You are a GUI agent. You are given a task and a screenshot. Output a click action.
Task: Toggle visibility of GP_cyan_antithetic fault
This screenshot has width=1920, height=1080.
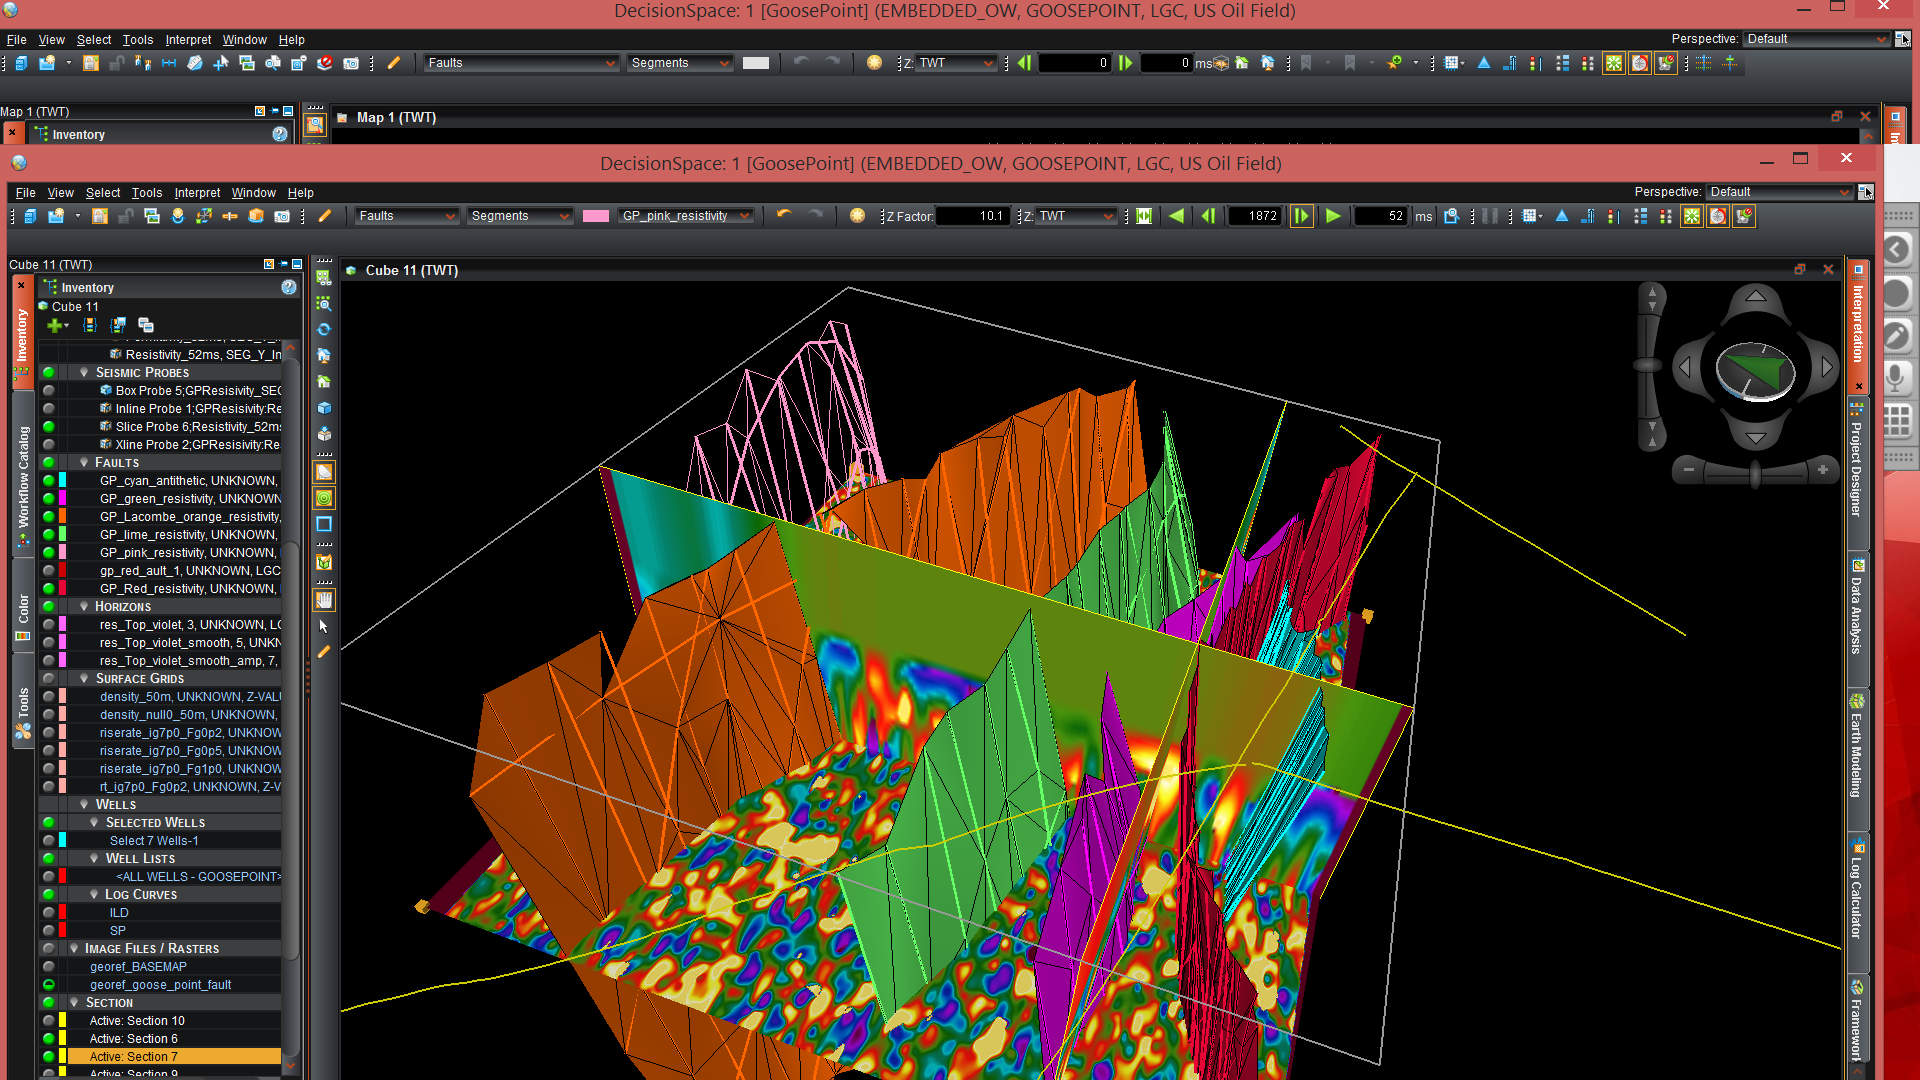pyautogui.click(x=48, y=481)
